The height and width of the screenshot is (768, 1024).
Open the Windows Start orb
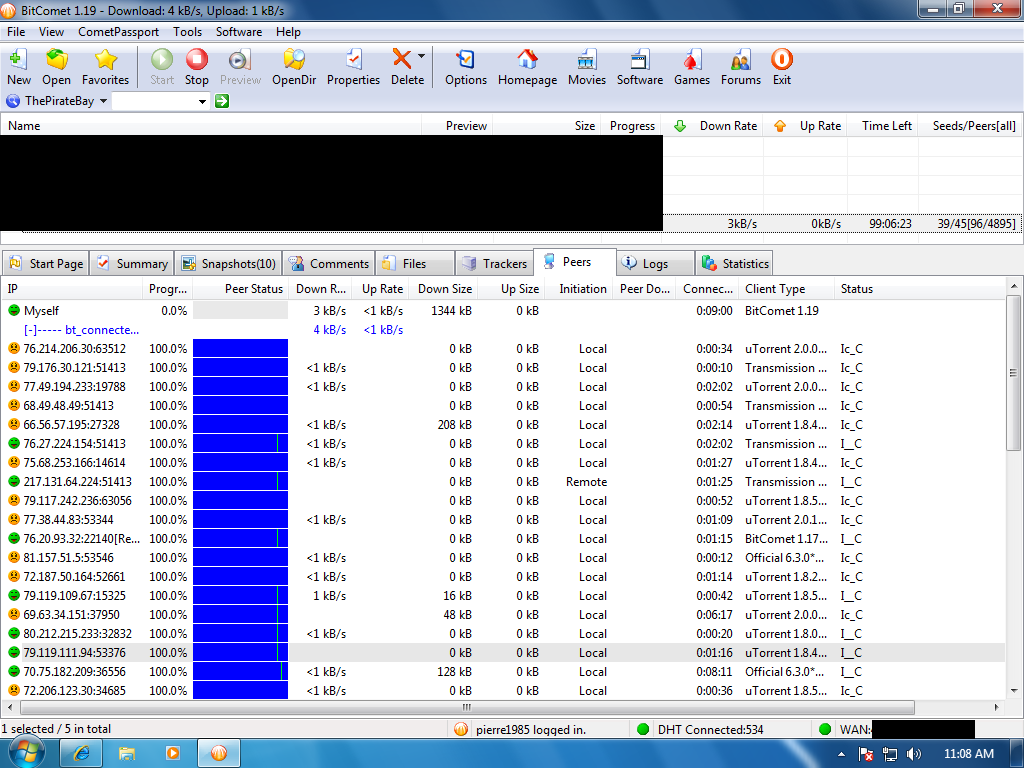click(x=26, y=753)
